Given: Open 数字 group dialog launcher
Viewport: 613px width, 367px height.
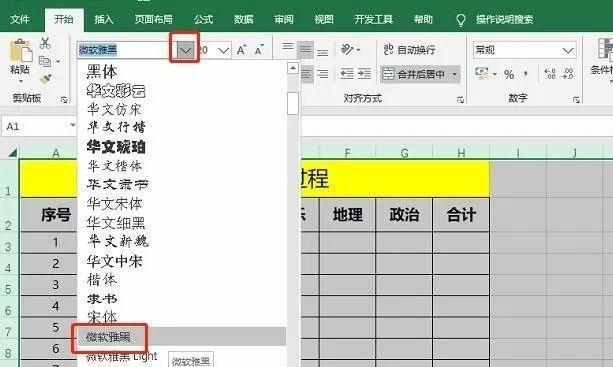Looking at the screenshot, I should pos(576,100).
